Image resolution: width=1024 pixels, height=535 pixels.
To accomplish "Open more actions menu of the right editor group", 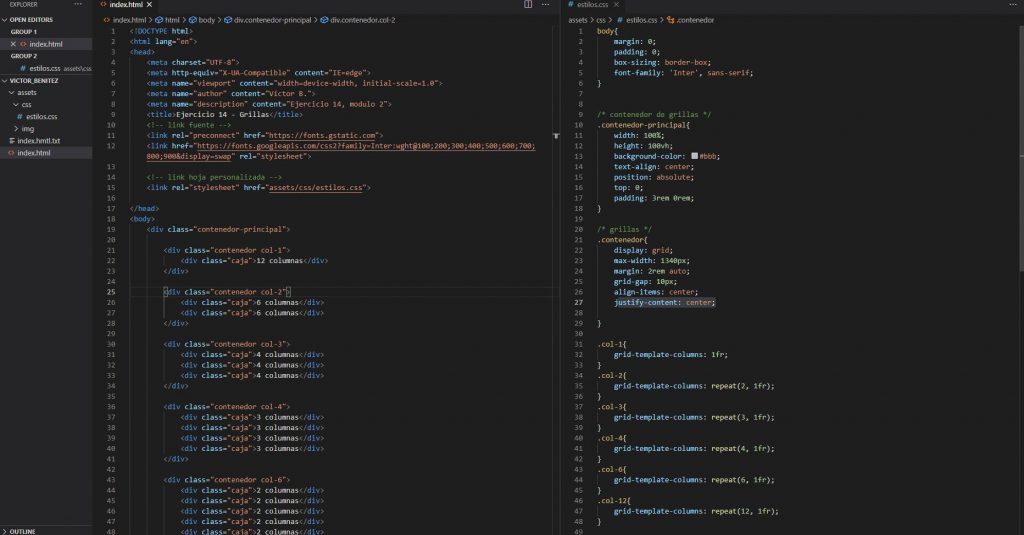I will [x=1013, y=4].
